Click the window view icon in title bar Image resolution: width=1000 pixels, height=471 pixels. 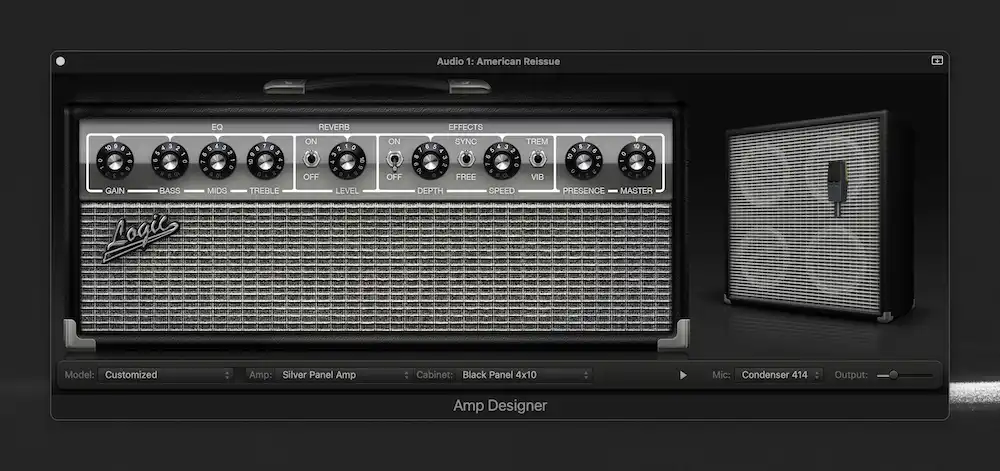(x=937, y=61)
